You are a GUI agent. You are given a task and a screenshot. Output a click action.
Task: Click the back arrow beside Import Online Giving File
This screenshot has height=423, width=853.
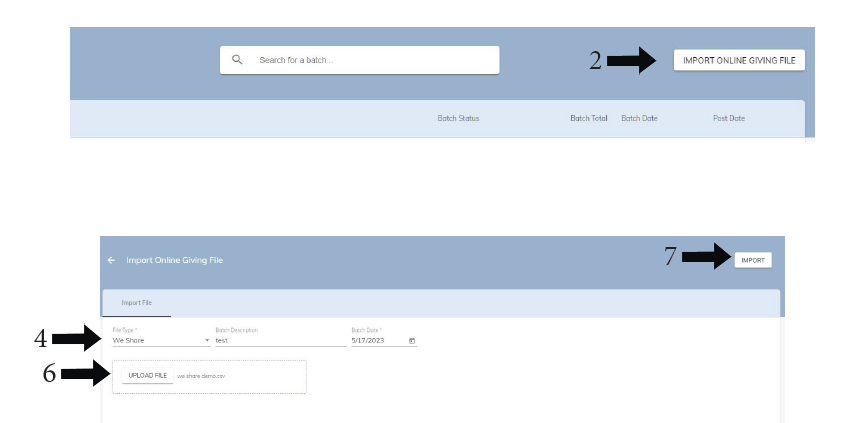pyautogui.click(x=111, y=260)
